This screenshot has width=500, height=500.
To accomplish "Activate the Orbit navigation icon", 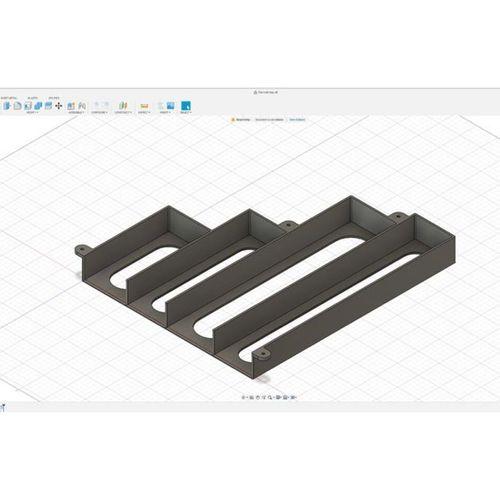I will [x=244, y=397].
